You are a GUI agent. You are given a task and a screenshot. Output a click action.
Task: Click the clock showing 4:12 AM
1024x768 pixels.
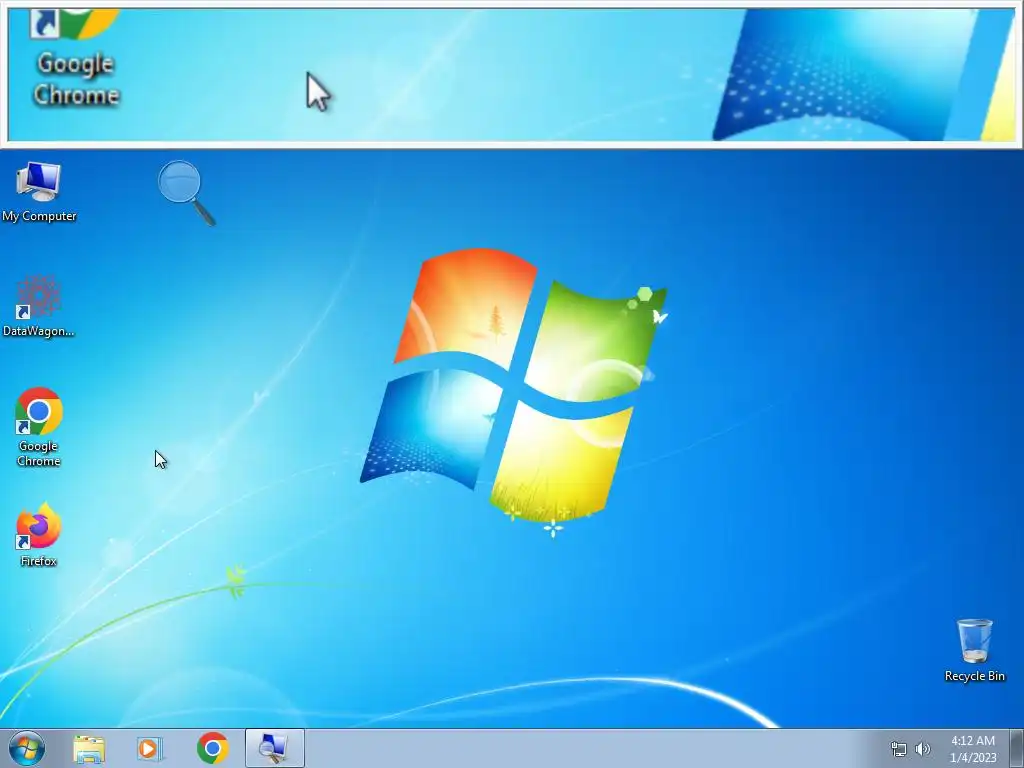click(972, 741)
